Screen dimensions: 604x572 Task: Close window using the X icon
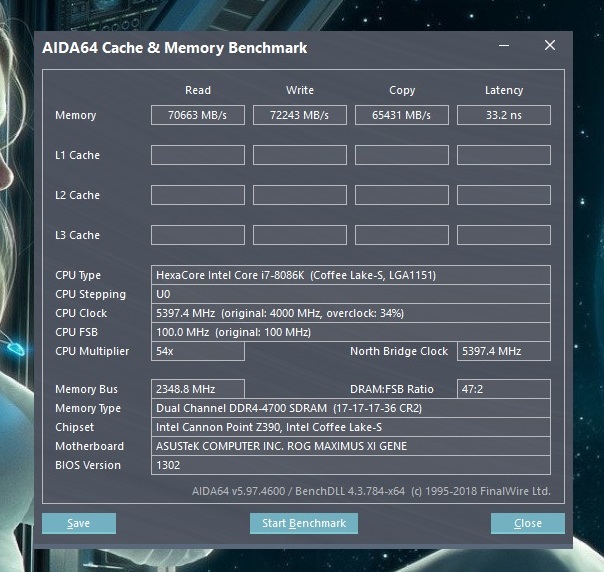[550, 45]
